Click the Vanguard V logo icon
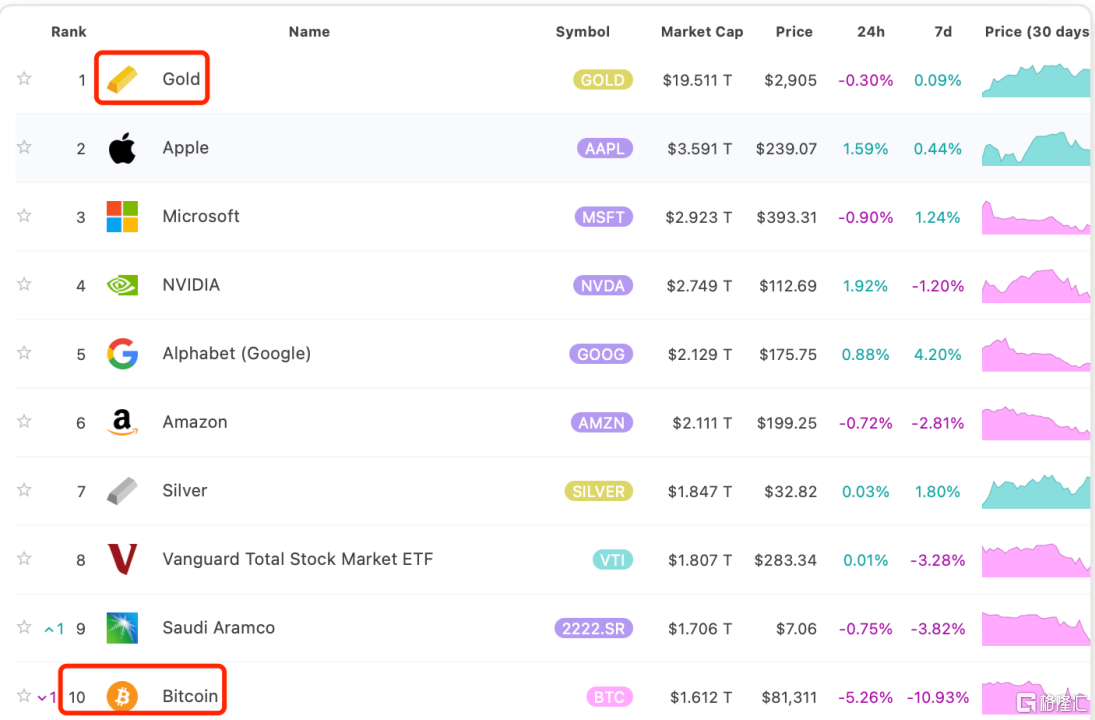 (x=122, y=559)
